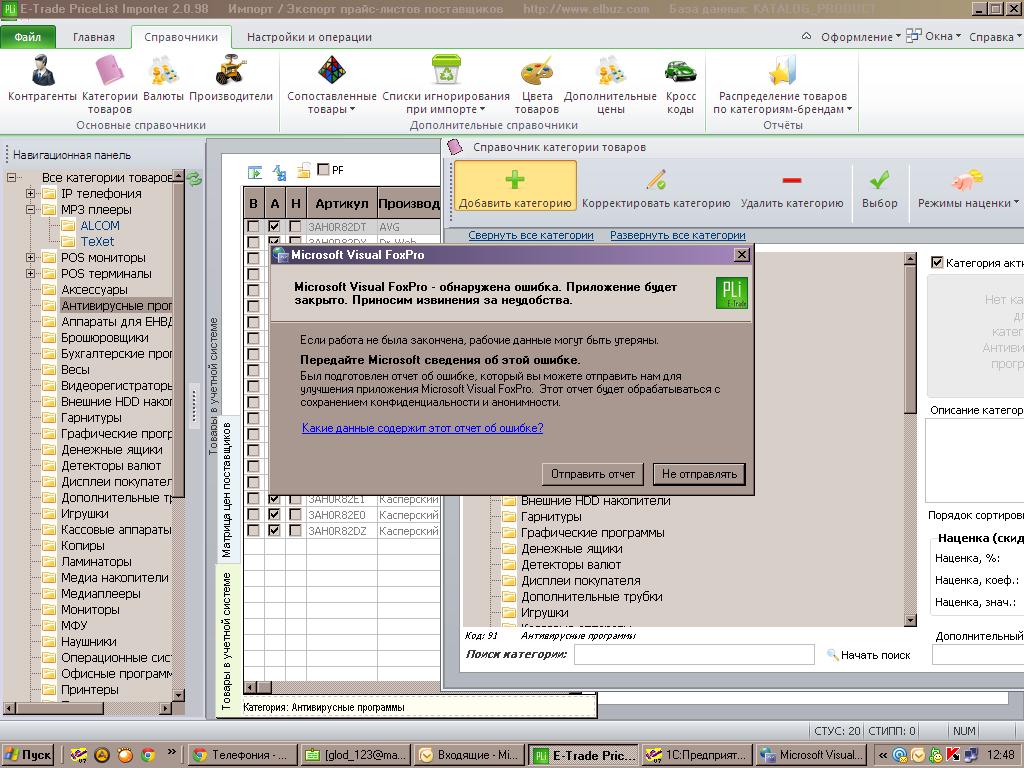The image size is (1024, 768).
Task: Open Режимы наценки piggy bank icon
Action: pos(967,179)
